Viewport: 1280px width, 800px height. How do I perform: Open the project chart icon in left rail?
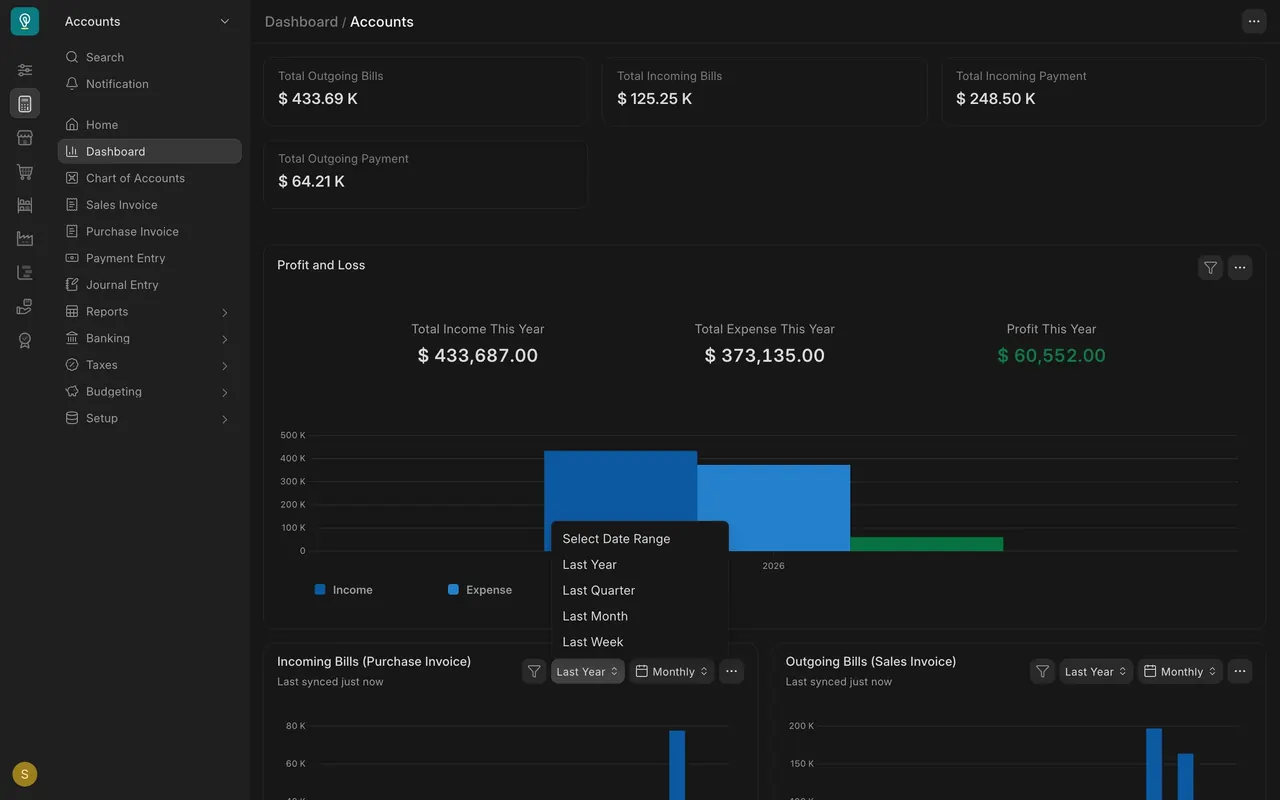[x=25, y=273]
